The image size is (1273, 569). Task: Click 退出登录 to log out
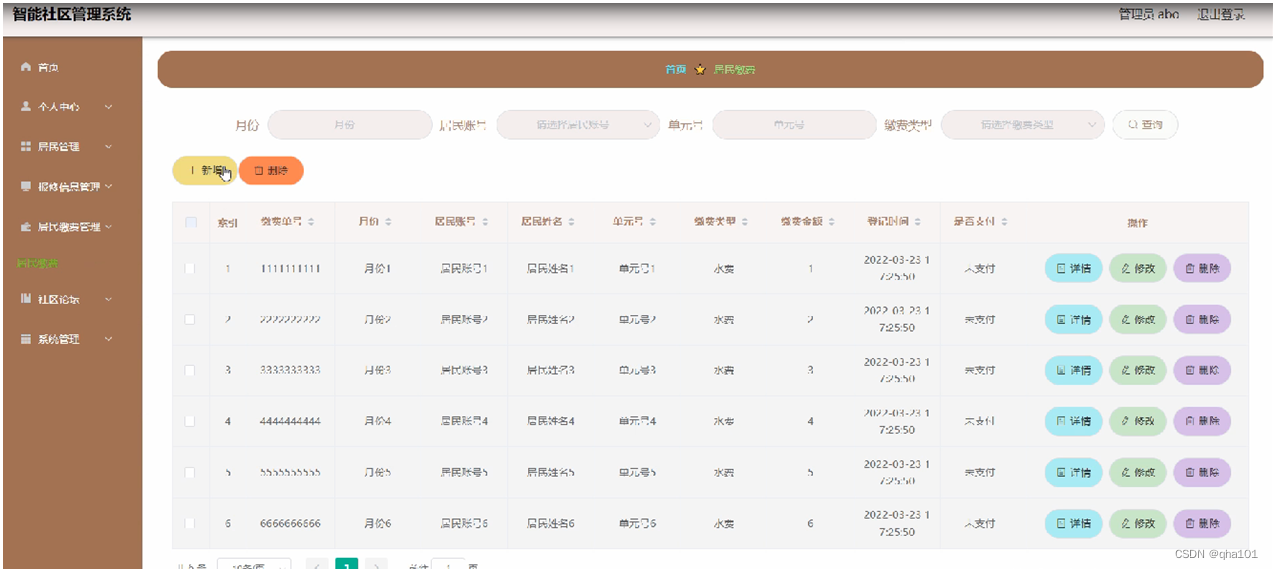(1220, 15)
